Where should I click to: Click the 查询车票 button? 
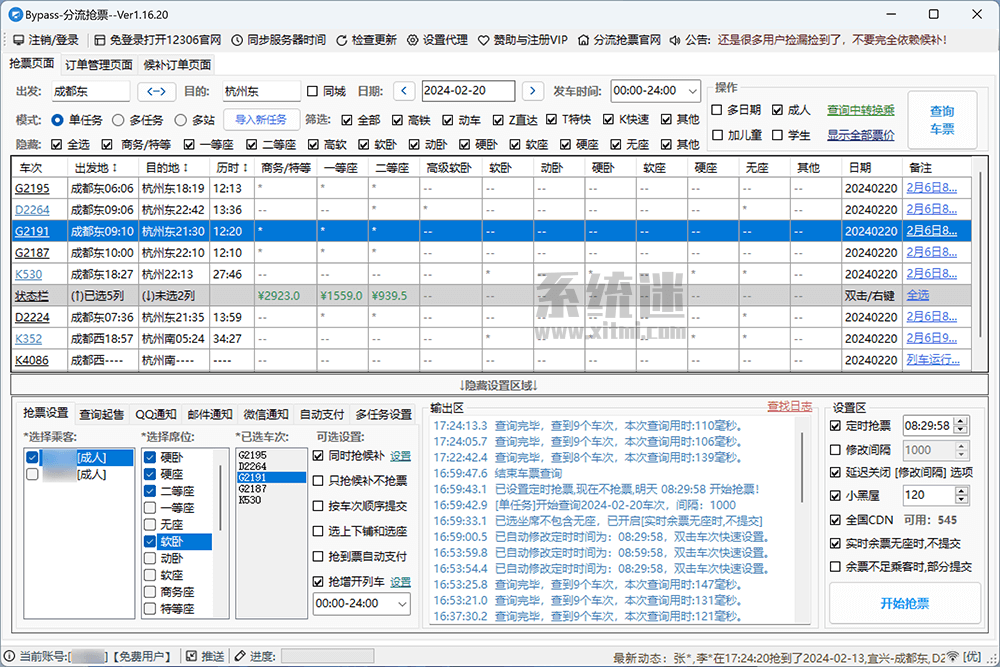[942, 120]
